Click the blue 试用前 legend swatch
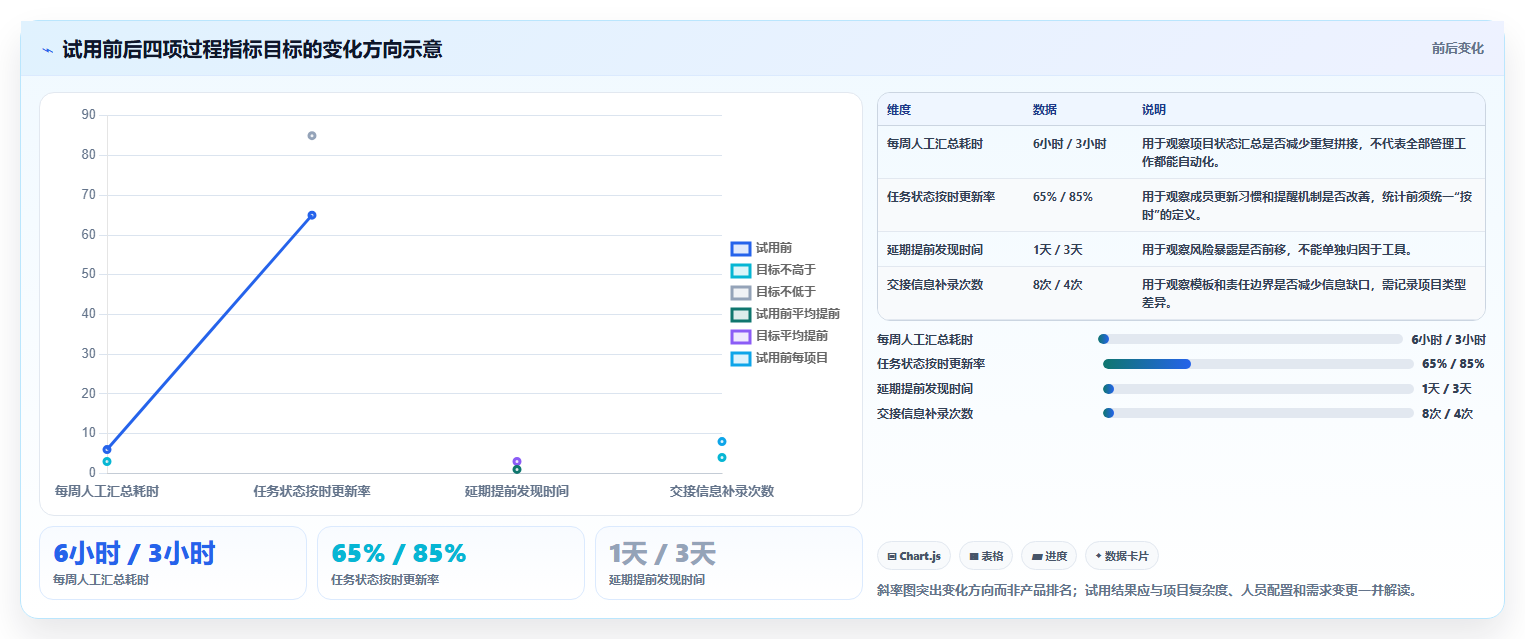This screenshot has width=1525, height=639. point(741,249)
